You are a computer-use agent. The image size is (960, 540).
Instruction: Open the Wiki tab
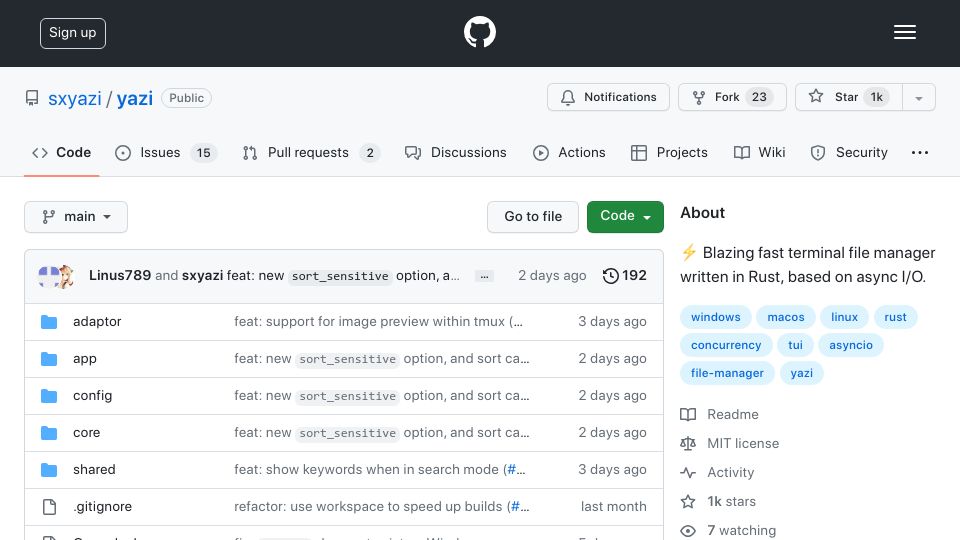click(x=759, y=152)
